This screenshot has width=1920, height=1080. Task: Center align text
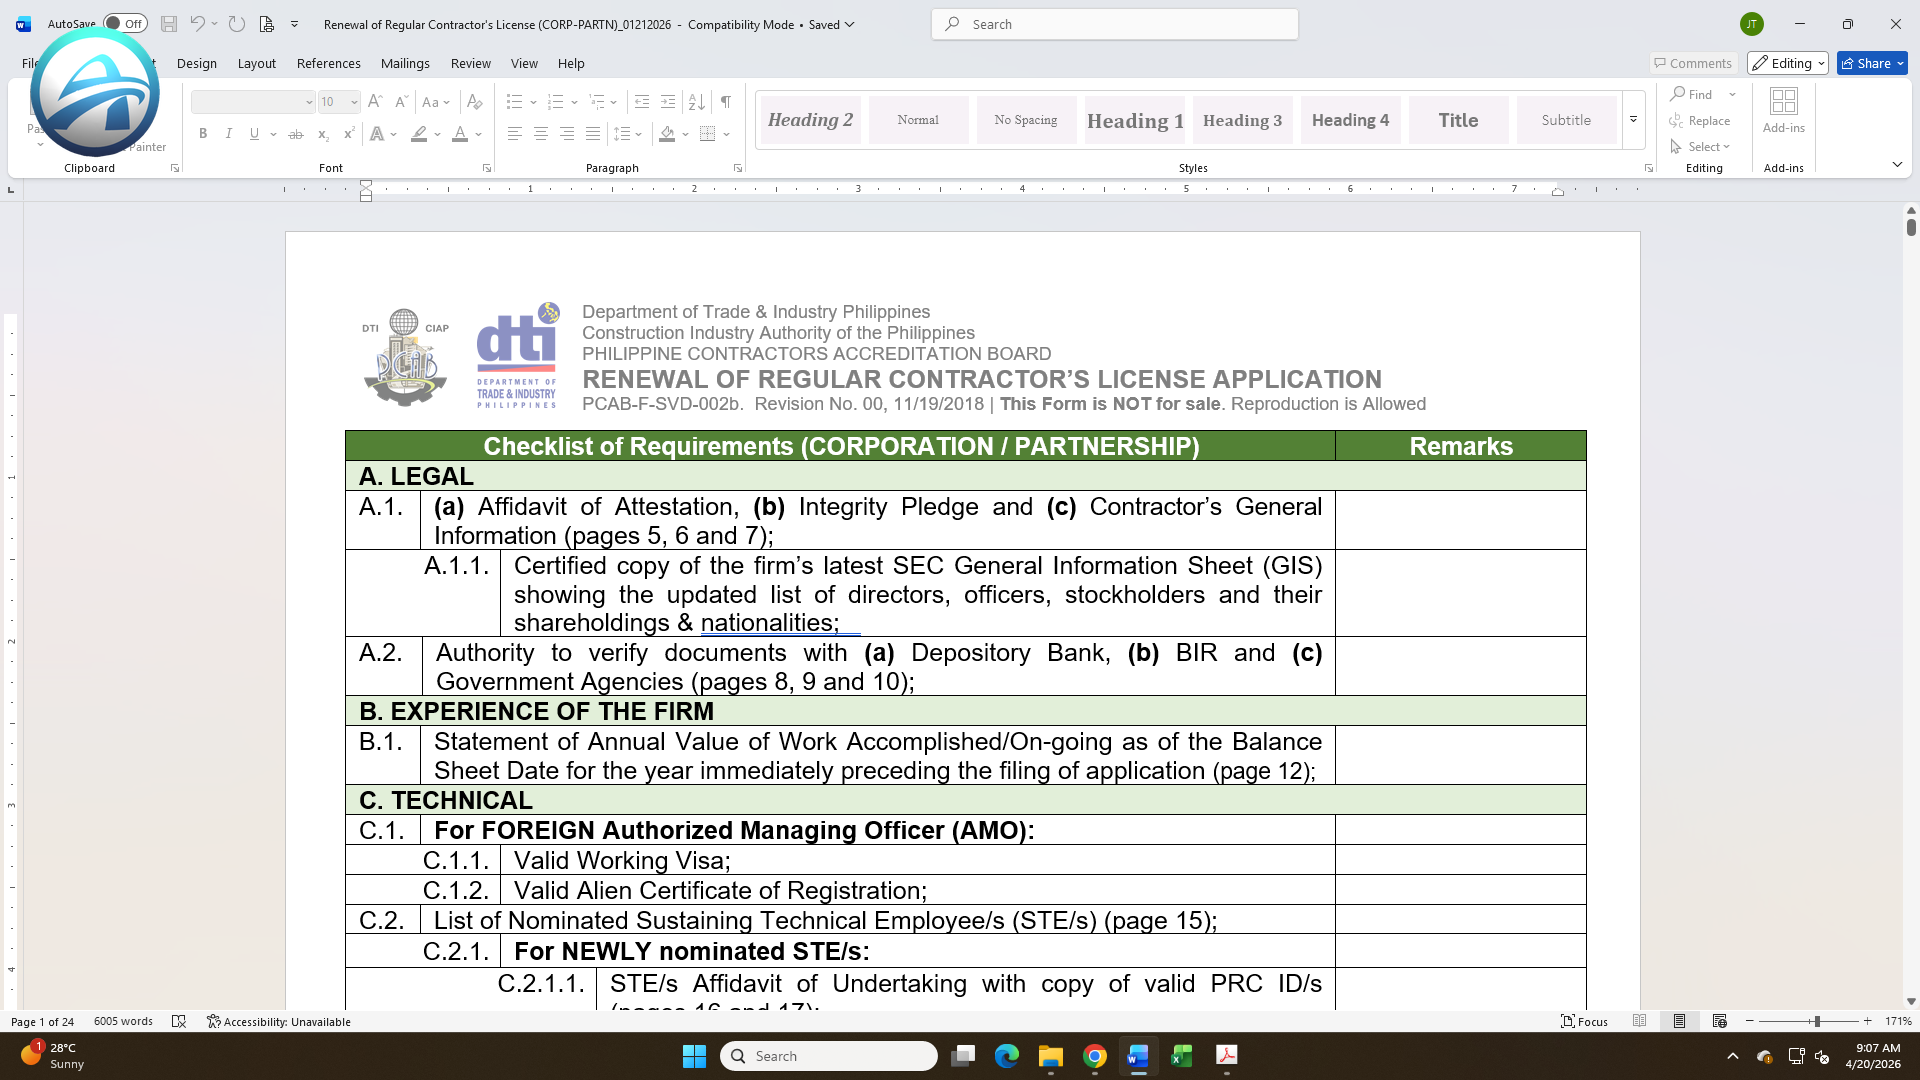pyautogui.click(x=541, y=134)
